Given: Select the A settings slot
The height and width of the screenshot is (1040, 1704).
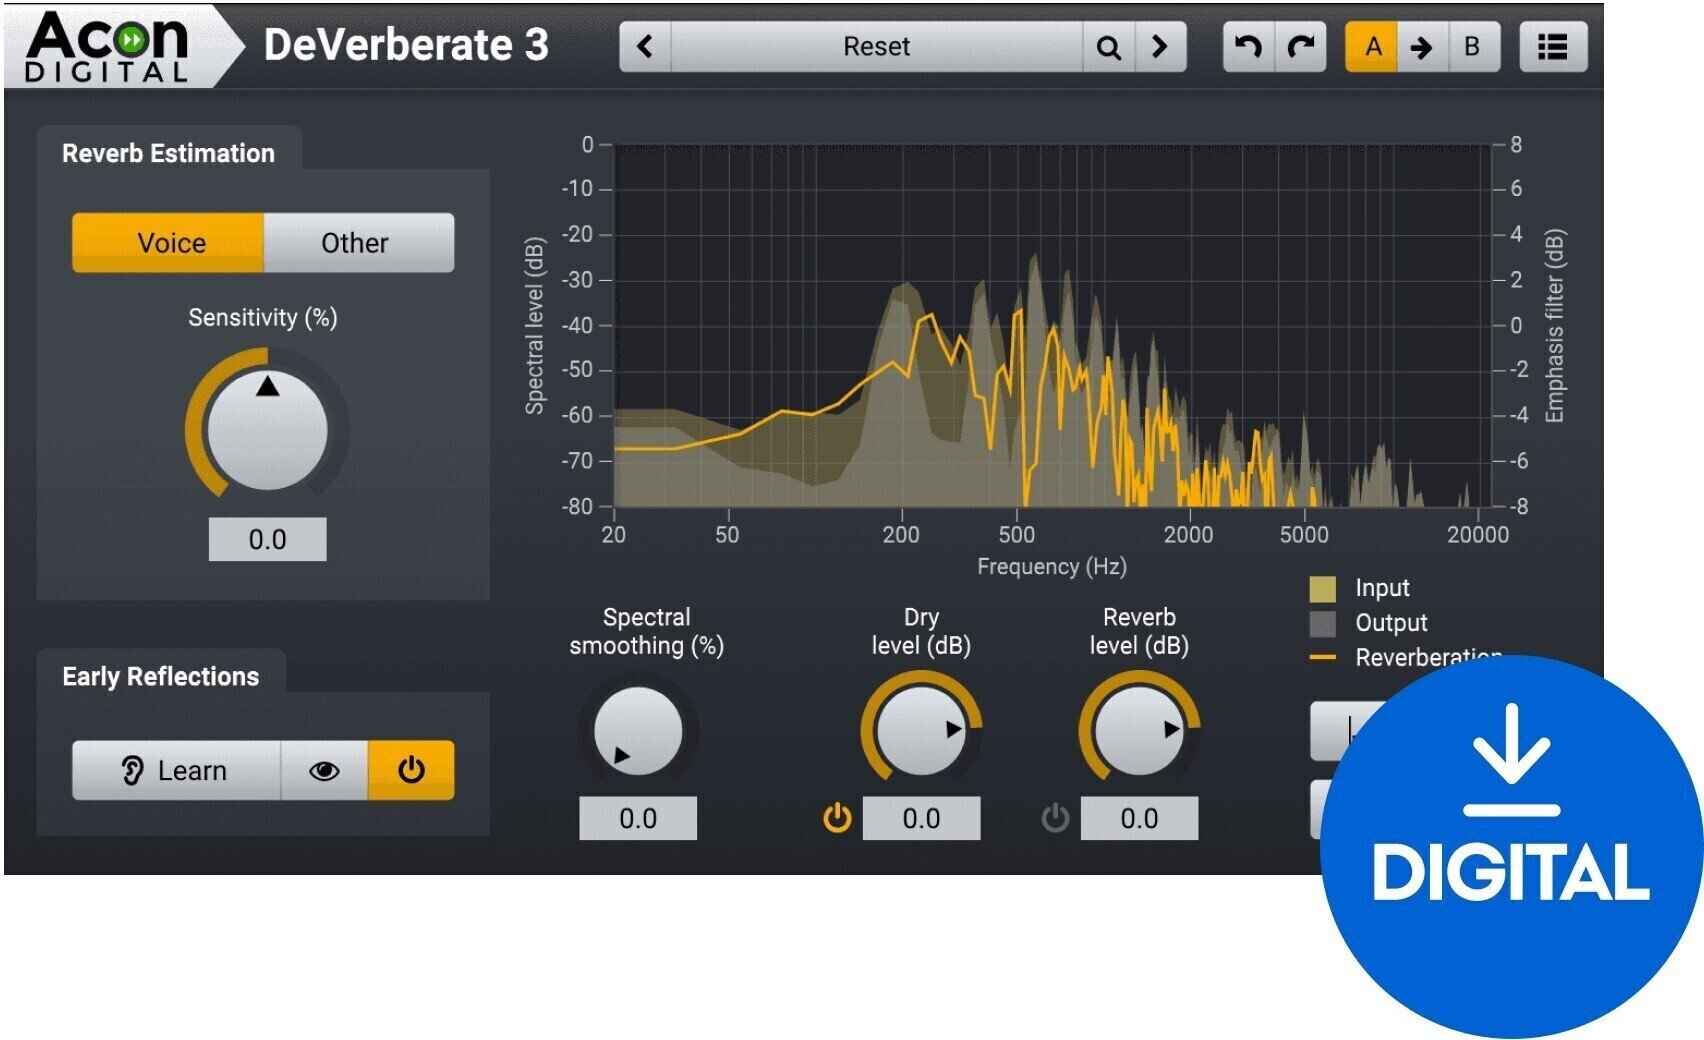Looking at the screenshot, I should 1372,47.
